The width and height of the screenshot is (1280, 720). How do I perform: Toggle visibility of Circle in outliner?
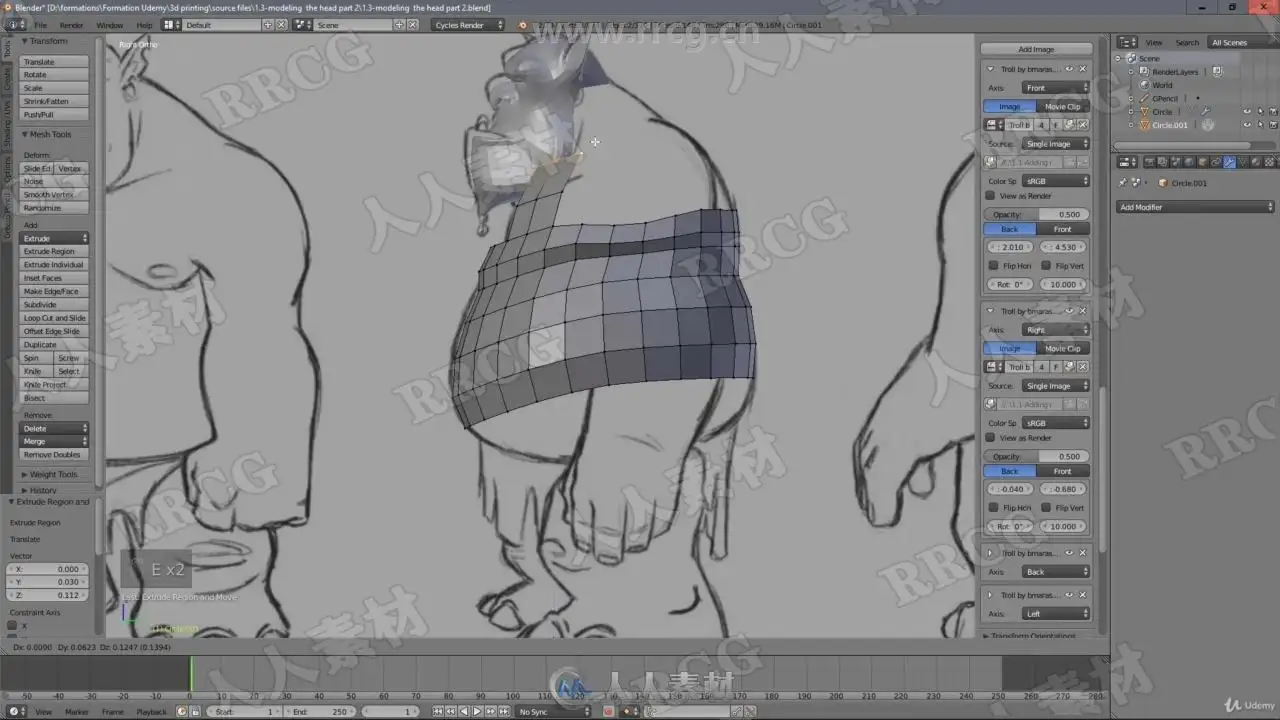[1247, 112]
